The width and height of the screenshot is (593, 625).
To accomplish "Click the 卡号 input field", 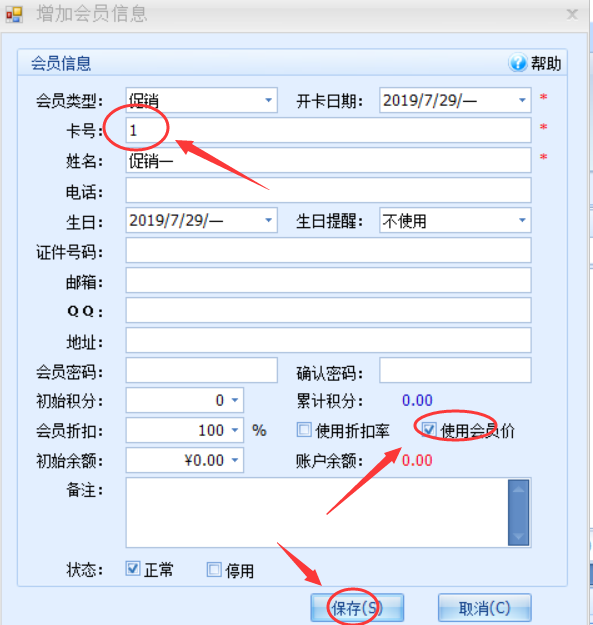I will click(x=328, y=130).
